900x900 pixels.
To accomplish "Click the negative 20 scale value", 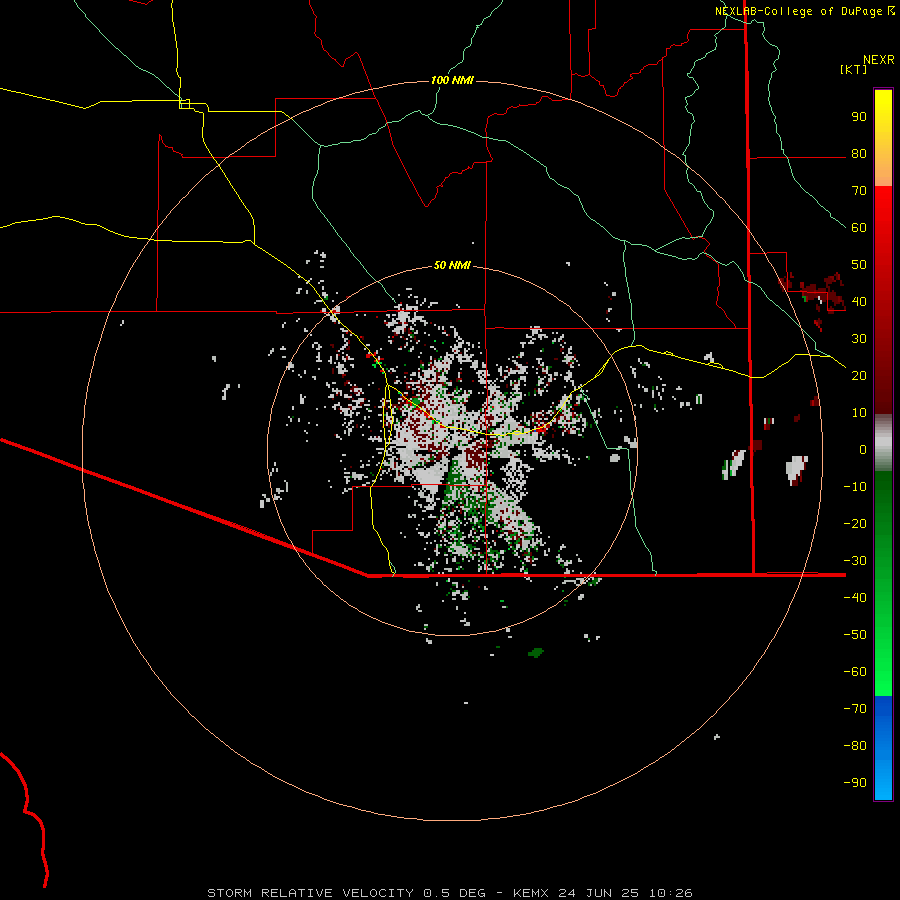I will [855, 523].
